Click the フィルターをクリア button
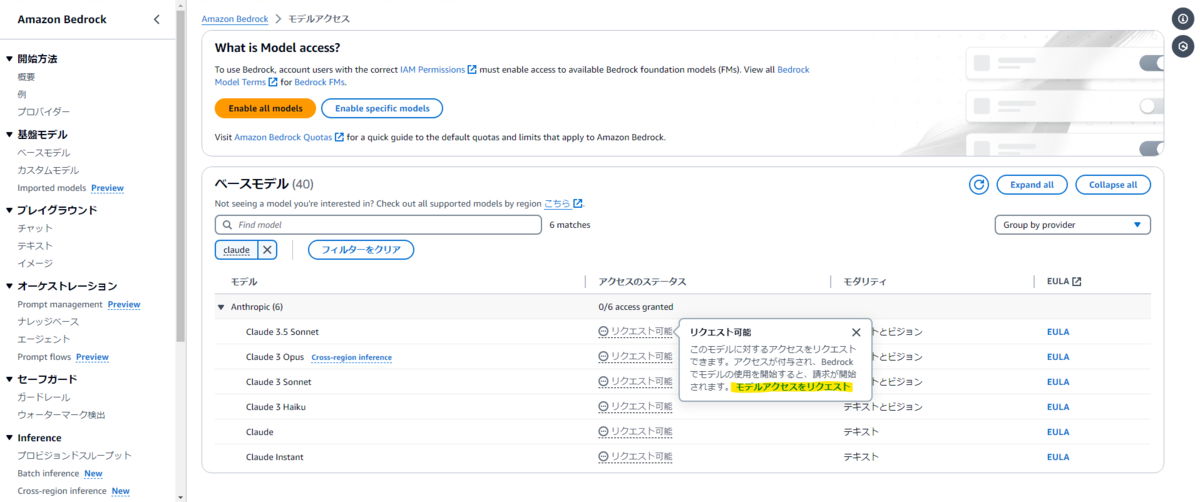 point(361,250)
